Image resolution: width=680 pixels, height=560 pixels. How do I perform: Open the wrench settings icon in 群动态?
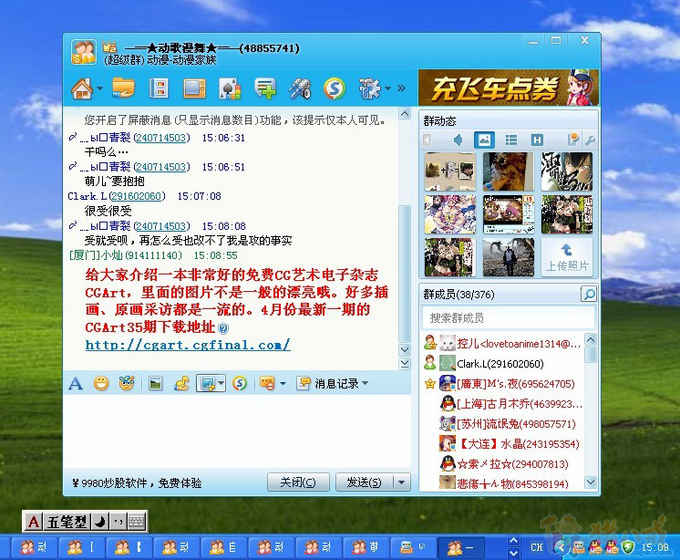click(x=590, y=140)
